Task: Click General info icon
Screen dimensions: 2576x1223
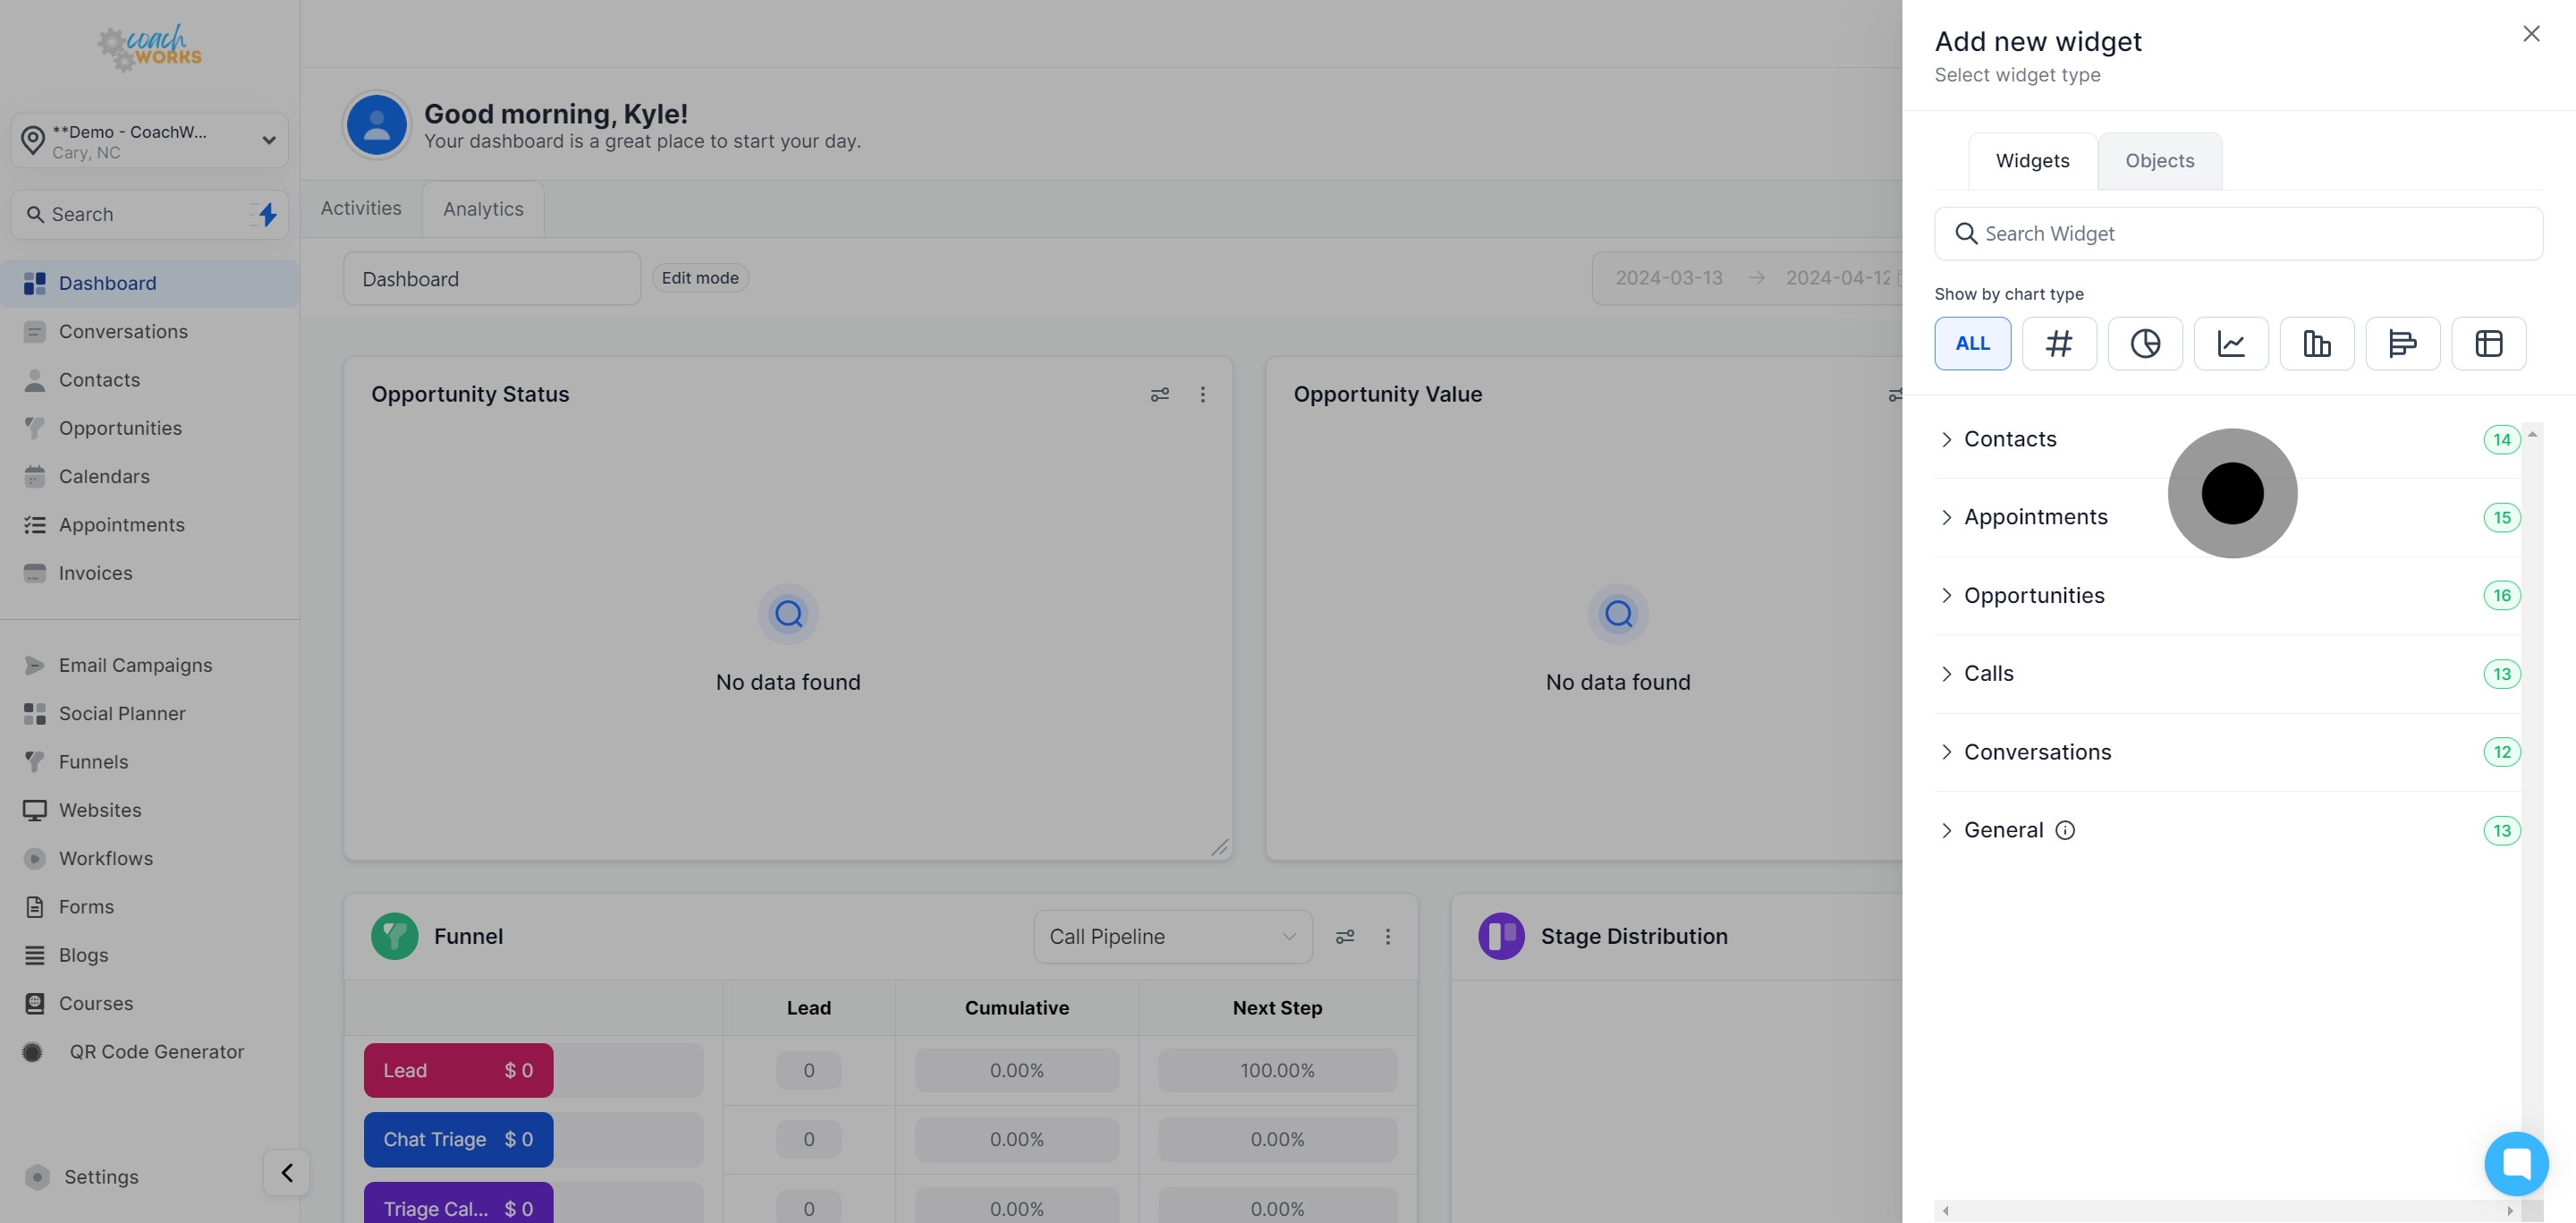Action: (x=2065, y=830)
